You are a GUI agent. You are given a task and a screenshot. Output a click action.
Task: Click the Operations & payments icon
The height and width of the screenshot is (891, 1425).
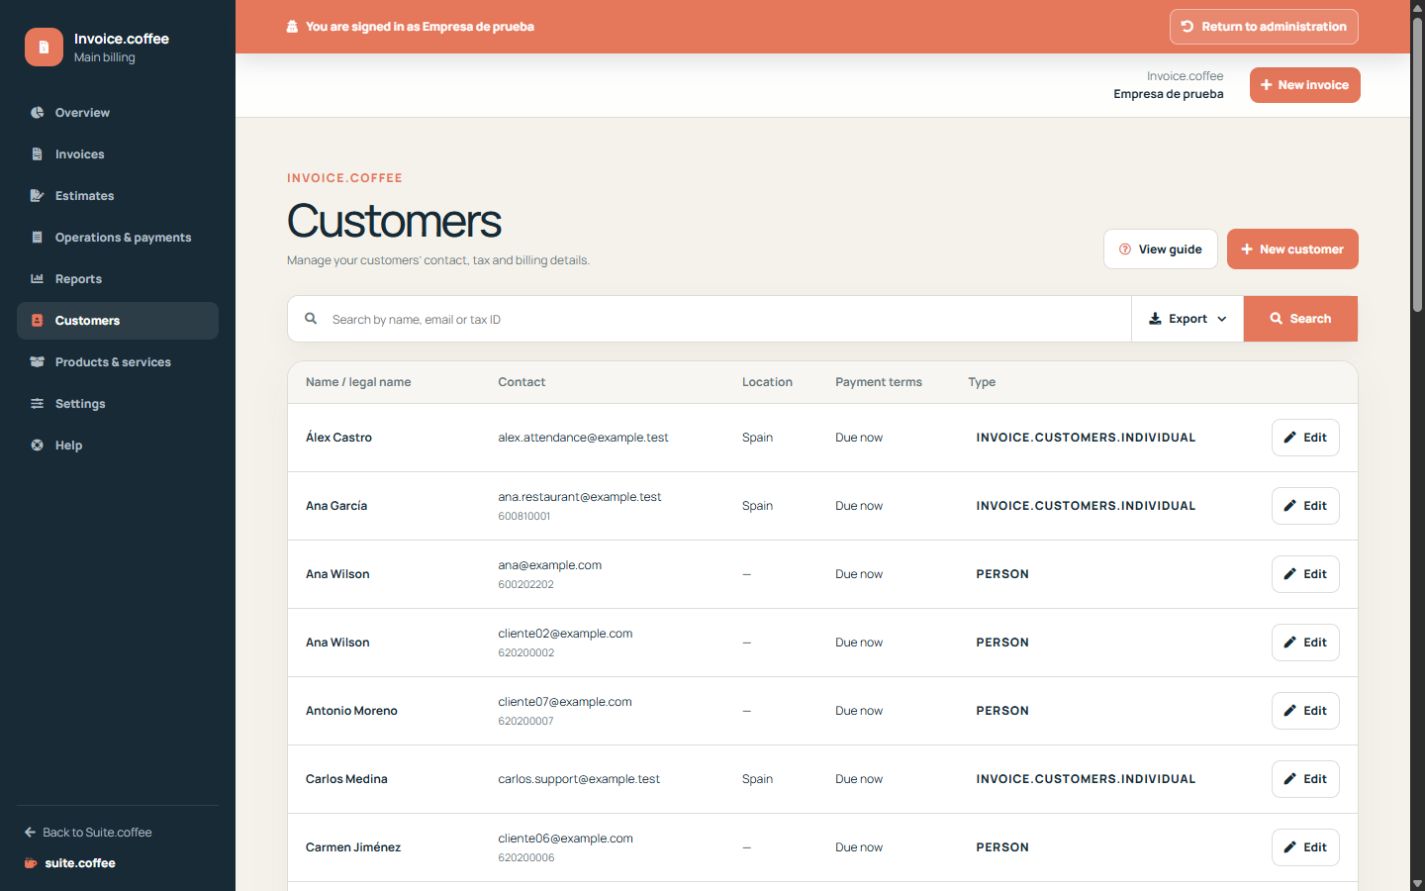click(37, 237)
